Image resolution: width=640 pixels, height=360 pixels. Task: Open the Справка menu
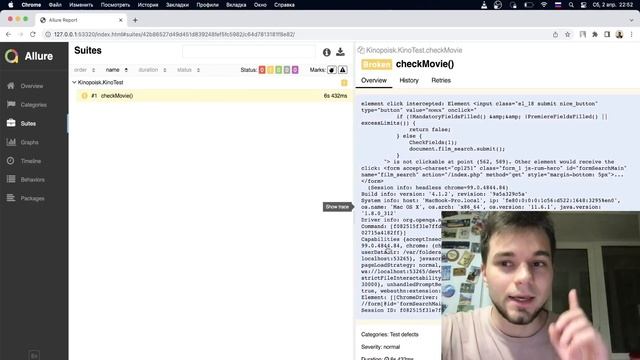click(x=284, y=5)
